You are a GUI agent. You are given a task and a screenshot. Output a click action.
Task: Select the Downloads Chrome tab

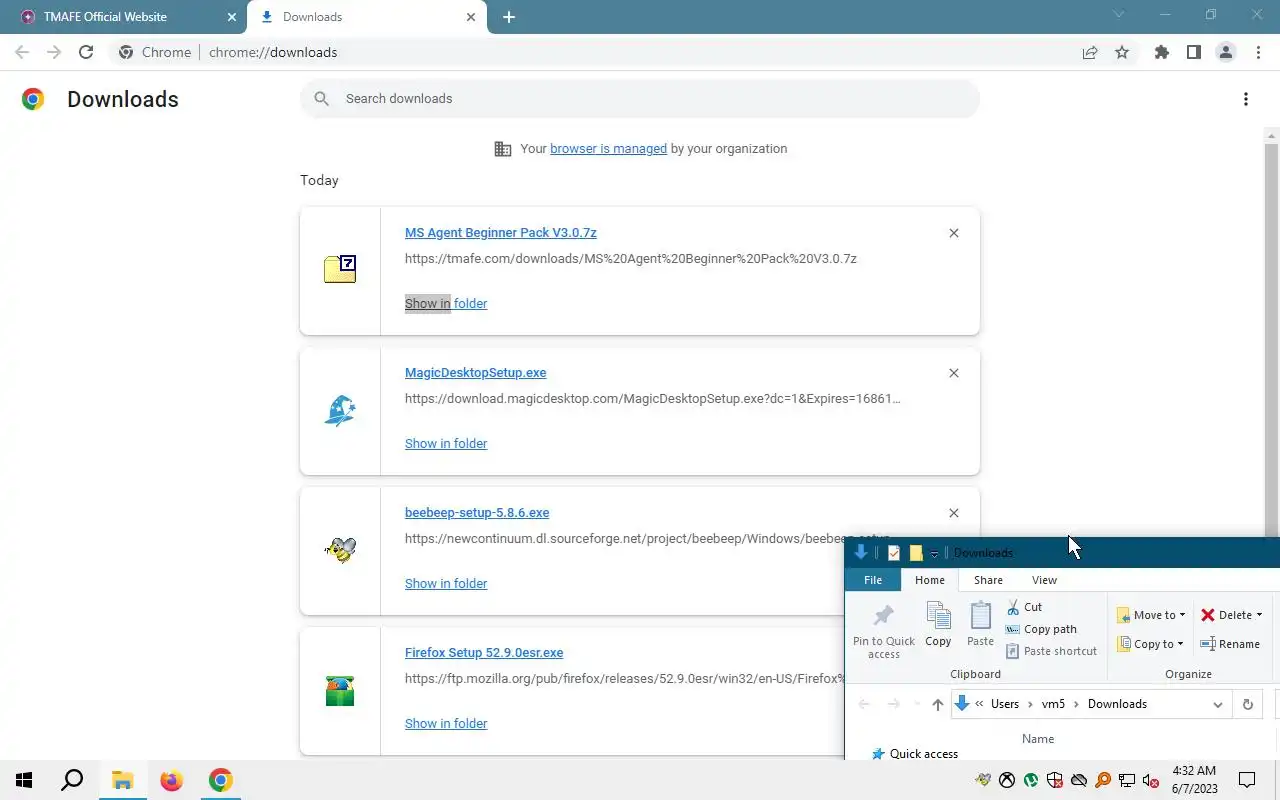click(366, 17)
